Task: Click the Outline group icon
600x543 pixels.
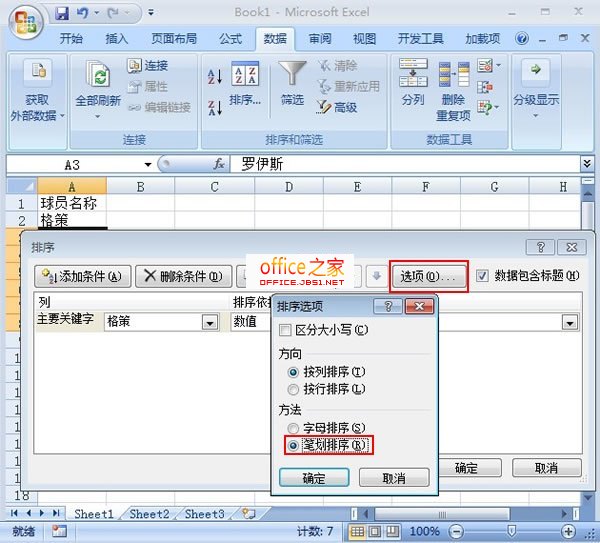Action: point(535,72)
